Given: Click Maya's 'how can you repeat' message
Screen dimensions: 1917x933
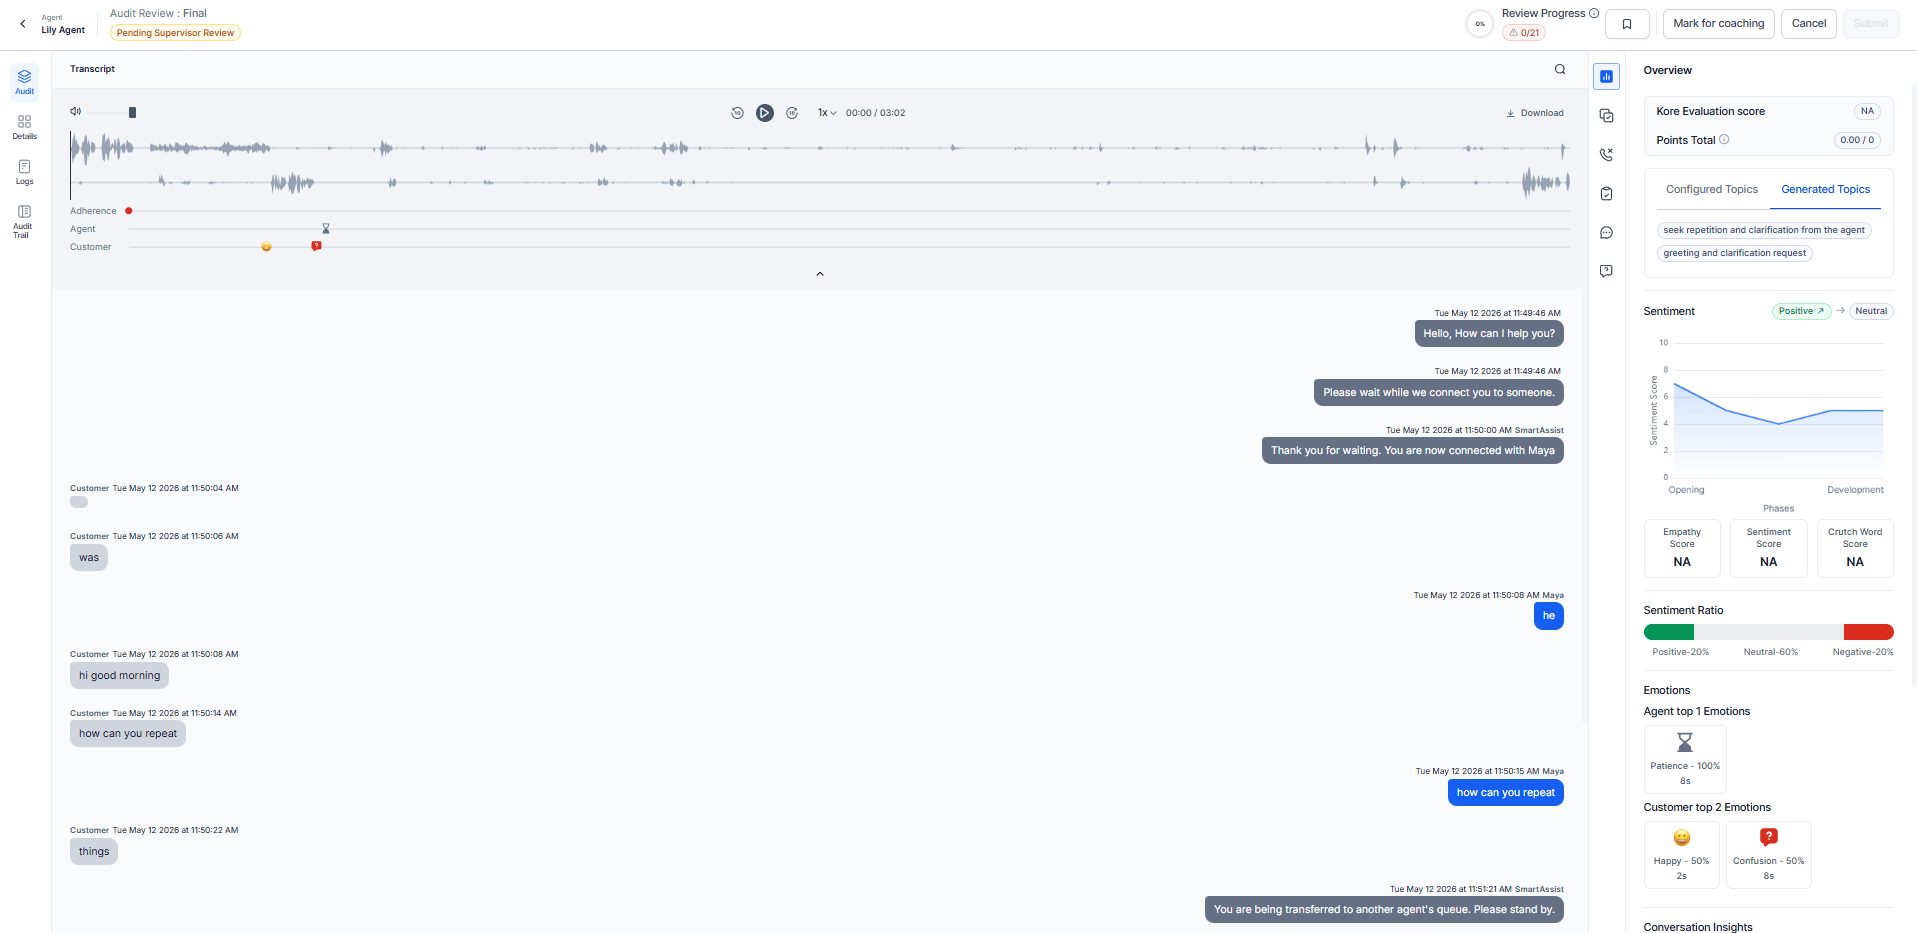Looking at the screenshot, I should (1505, 793).
